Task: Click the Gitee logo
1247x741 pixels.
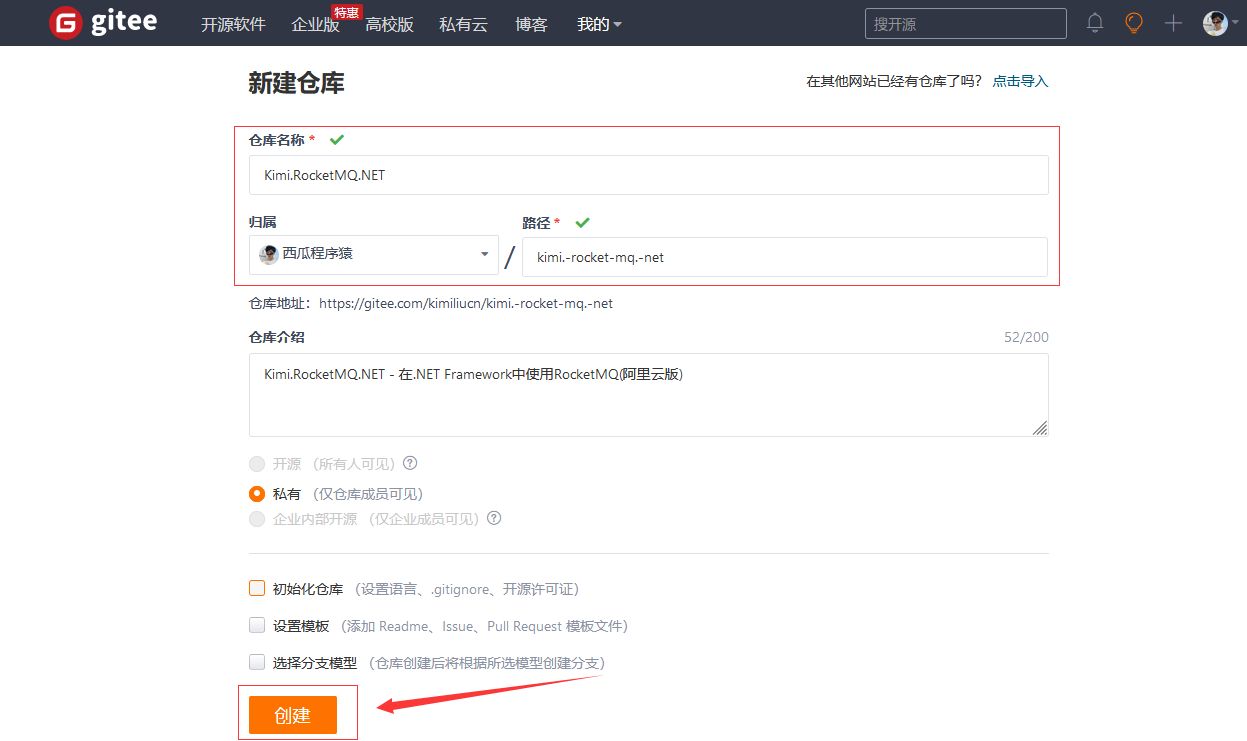Action: [x=100, y=21]
